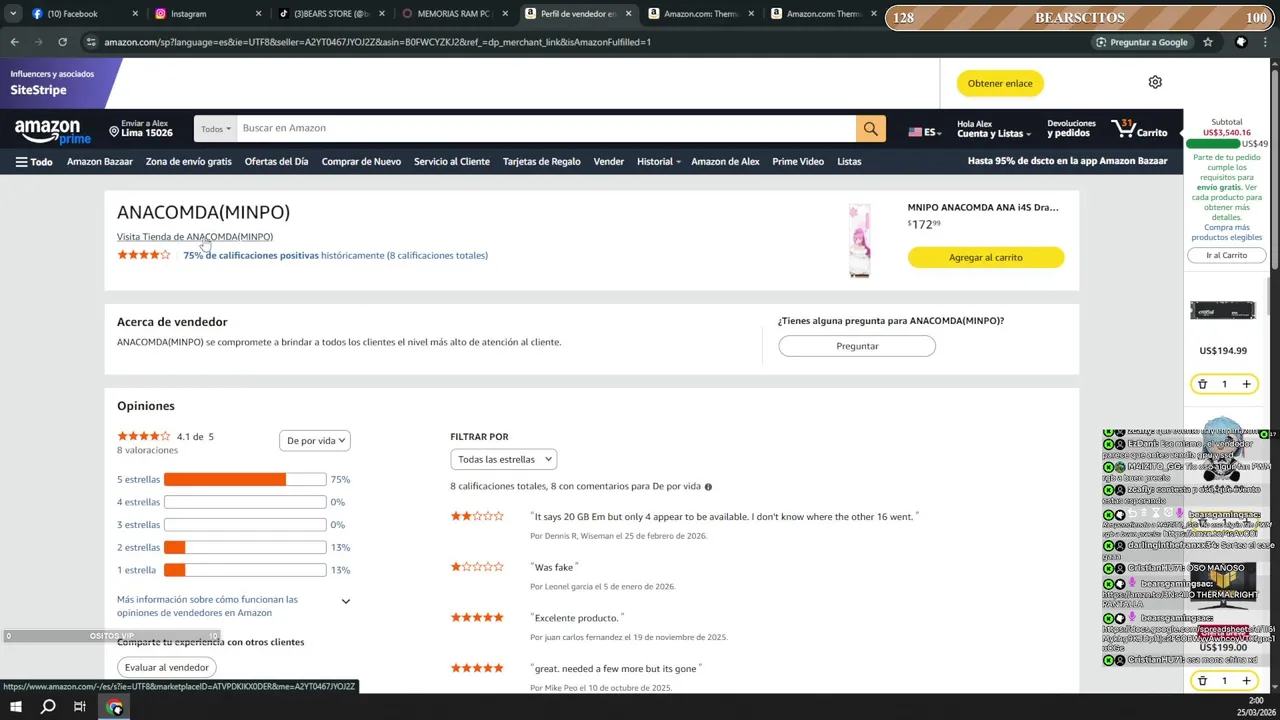Click Devoluciones y pedidos link
The height and width of the screenshot is (720, 1280).
click(x=1071, y=129)
